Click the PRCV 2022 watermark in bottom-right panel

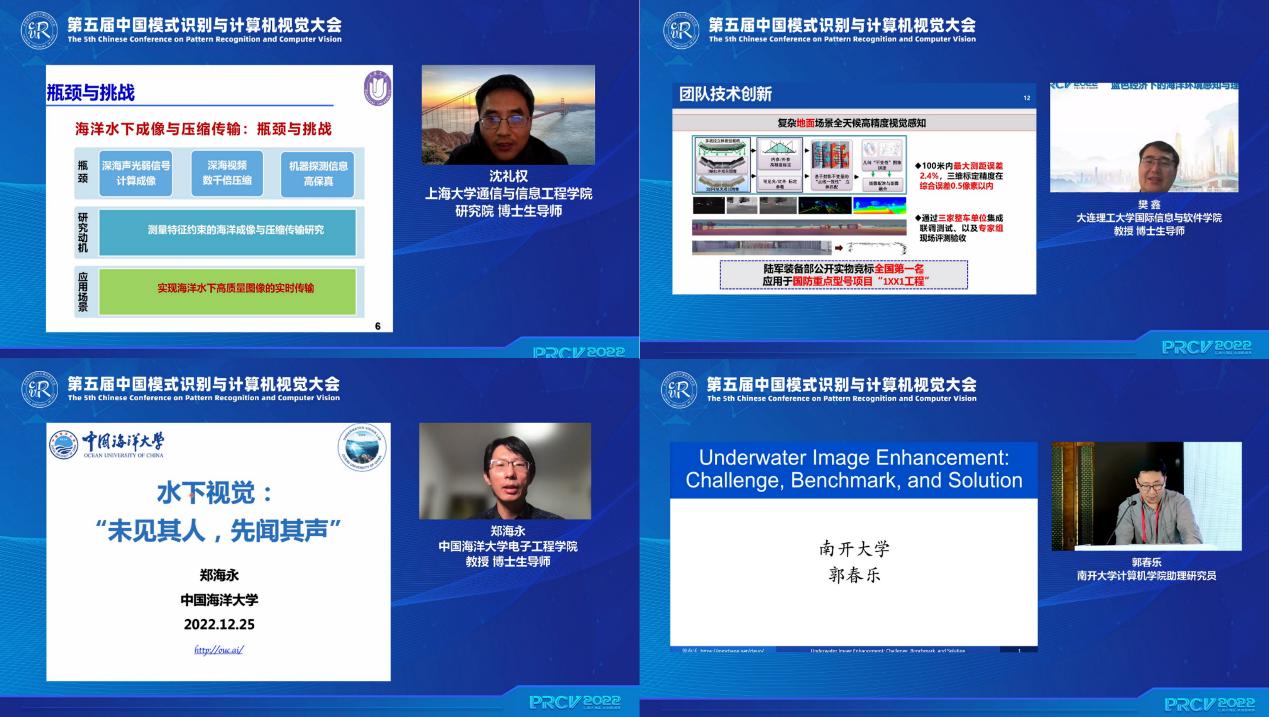tap(1210, 702)
